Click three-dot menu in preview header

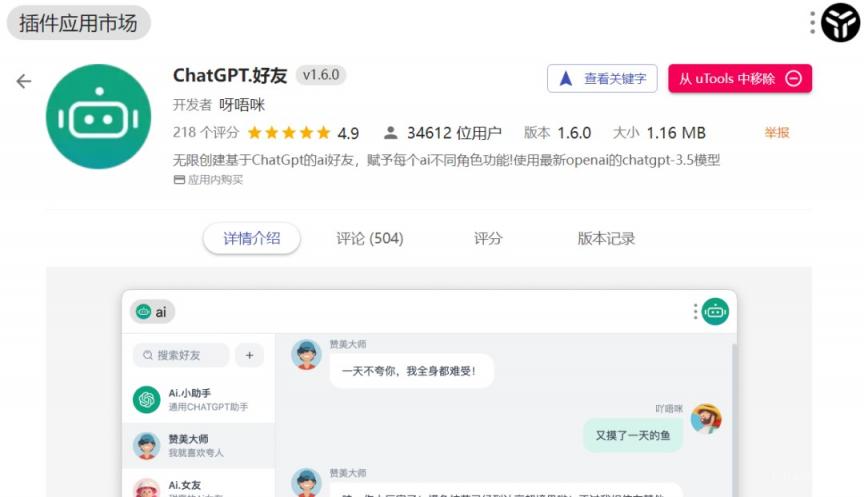coord(695,312)
